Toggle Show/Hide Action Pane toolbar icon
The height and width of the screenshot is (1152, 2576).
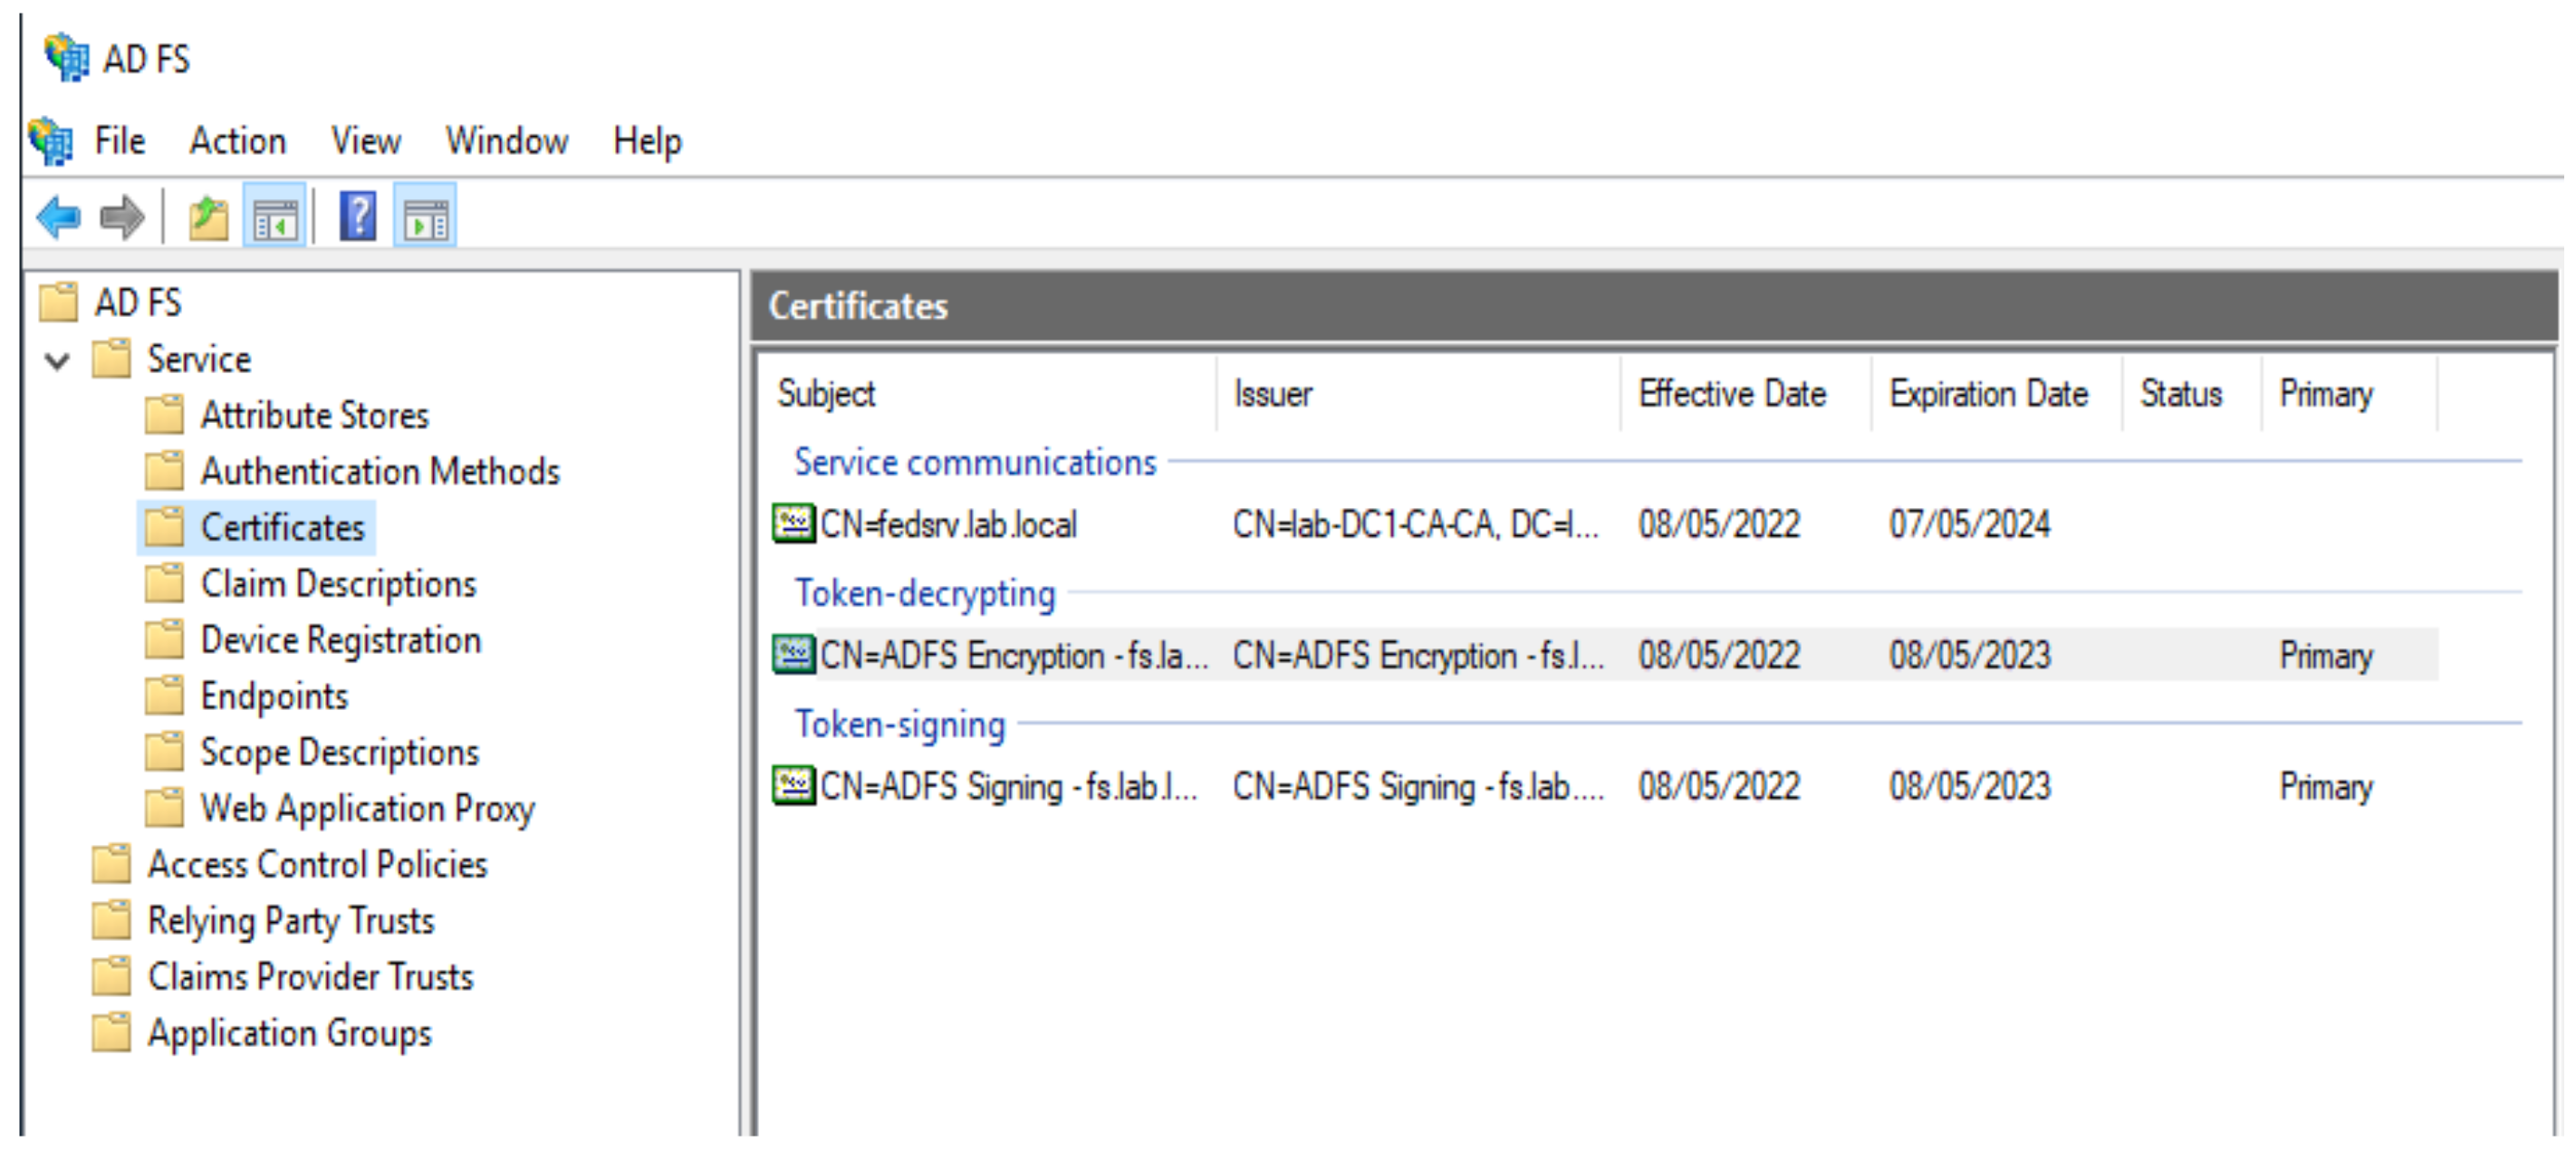(425, 217)
